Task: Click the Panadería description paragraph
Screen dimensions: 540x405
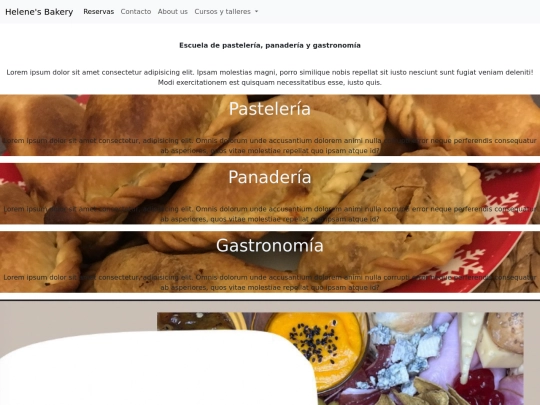Action: [x=270, y=214]
